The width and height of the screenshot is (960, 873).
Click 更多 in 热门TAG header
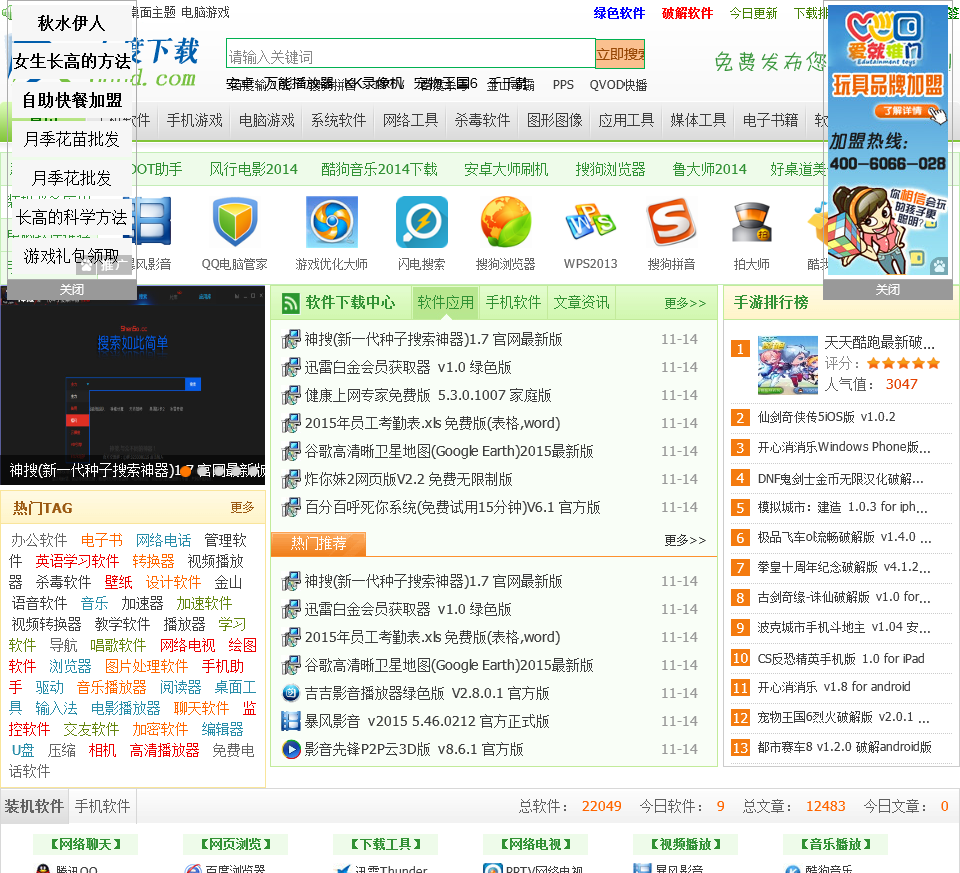[x=242, y=508]
